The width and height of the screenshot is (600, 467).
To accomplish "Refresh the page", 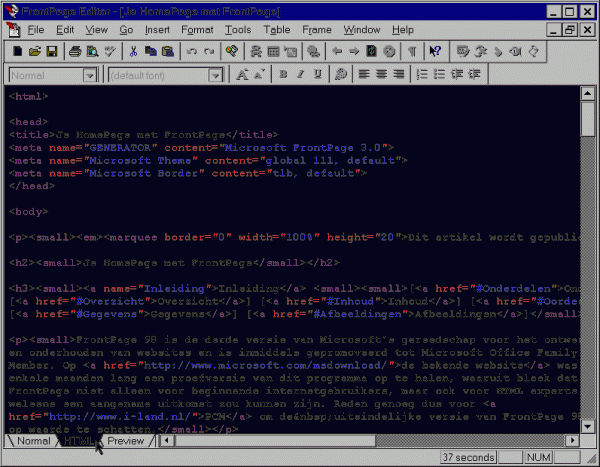I will coord(372,51).
